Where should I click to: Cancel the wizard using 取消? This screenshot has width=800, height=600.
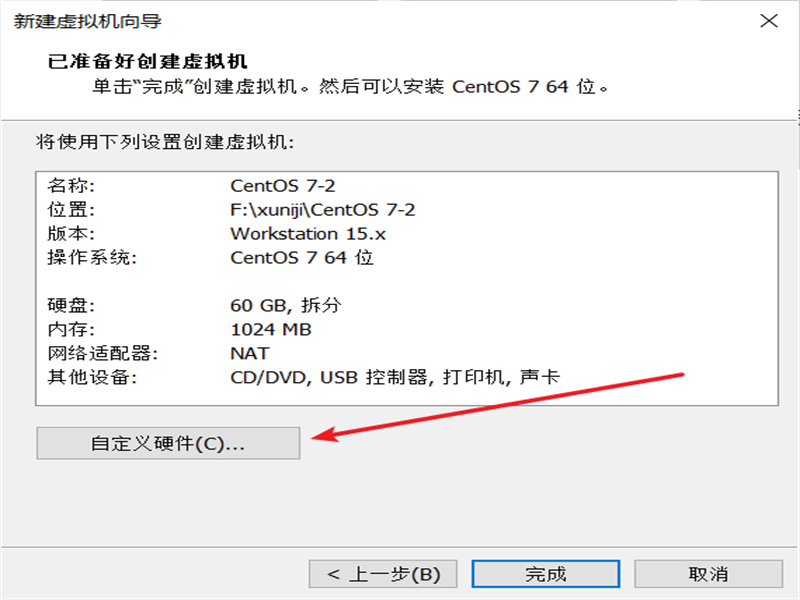[x=708, y=574]
